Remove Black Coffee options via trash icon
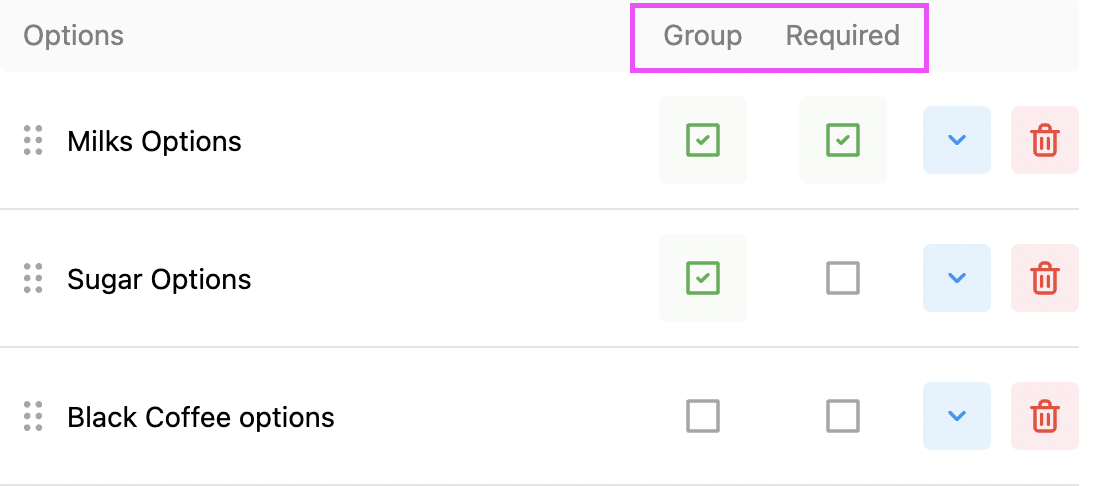The width and height of the screenshot is (1102, 486). coord(1044,416)
